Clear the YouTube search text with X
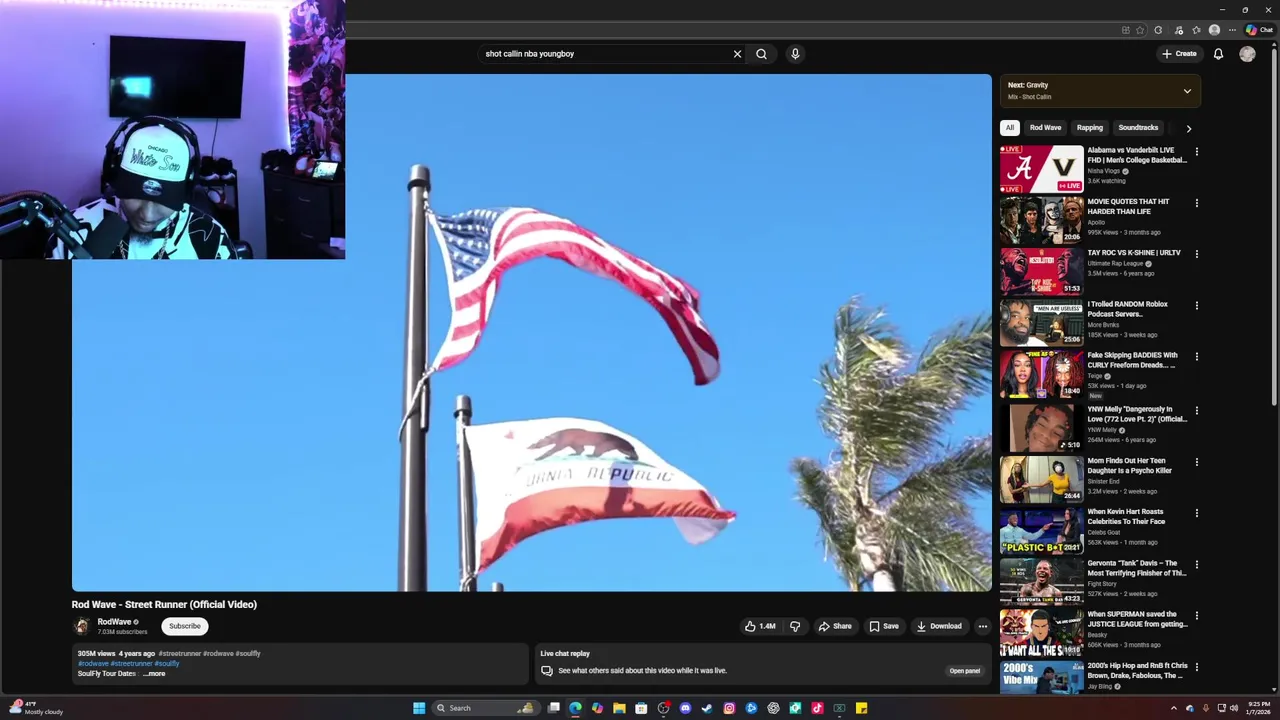 pos(738,54)
